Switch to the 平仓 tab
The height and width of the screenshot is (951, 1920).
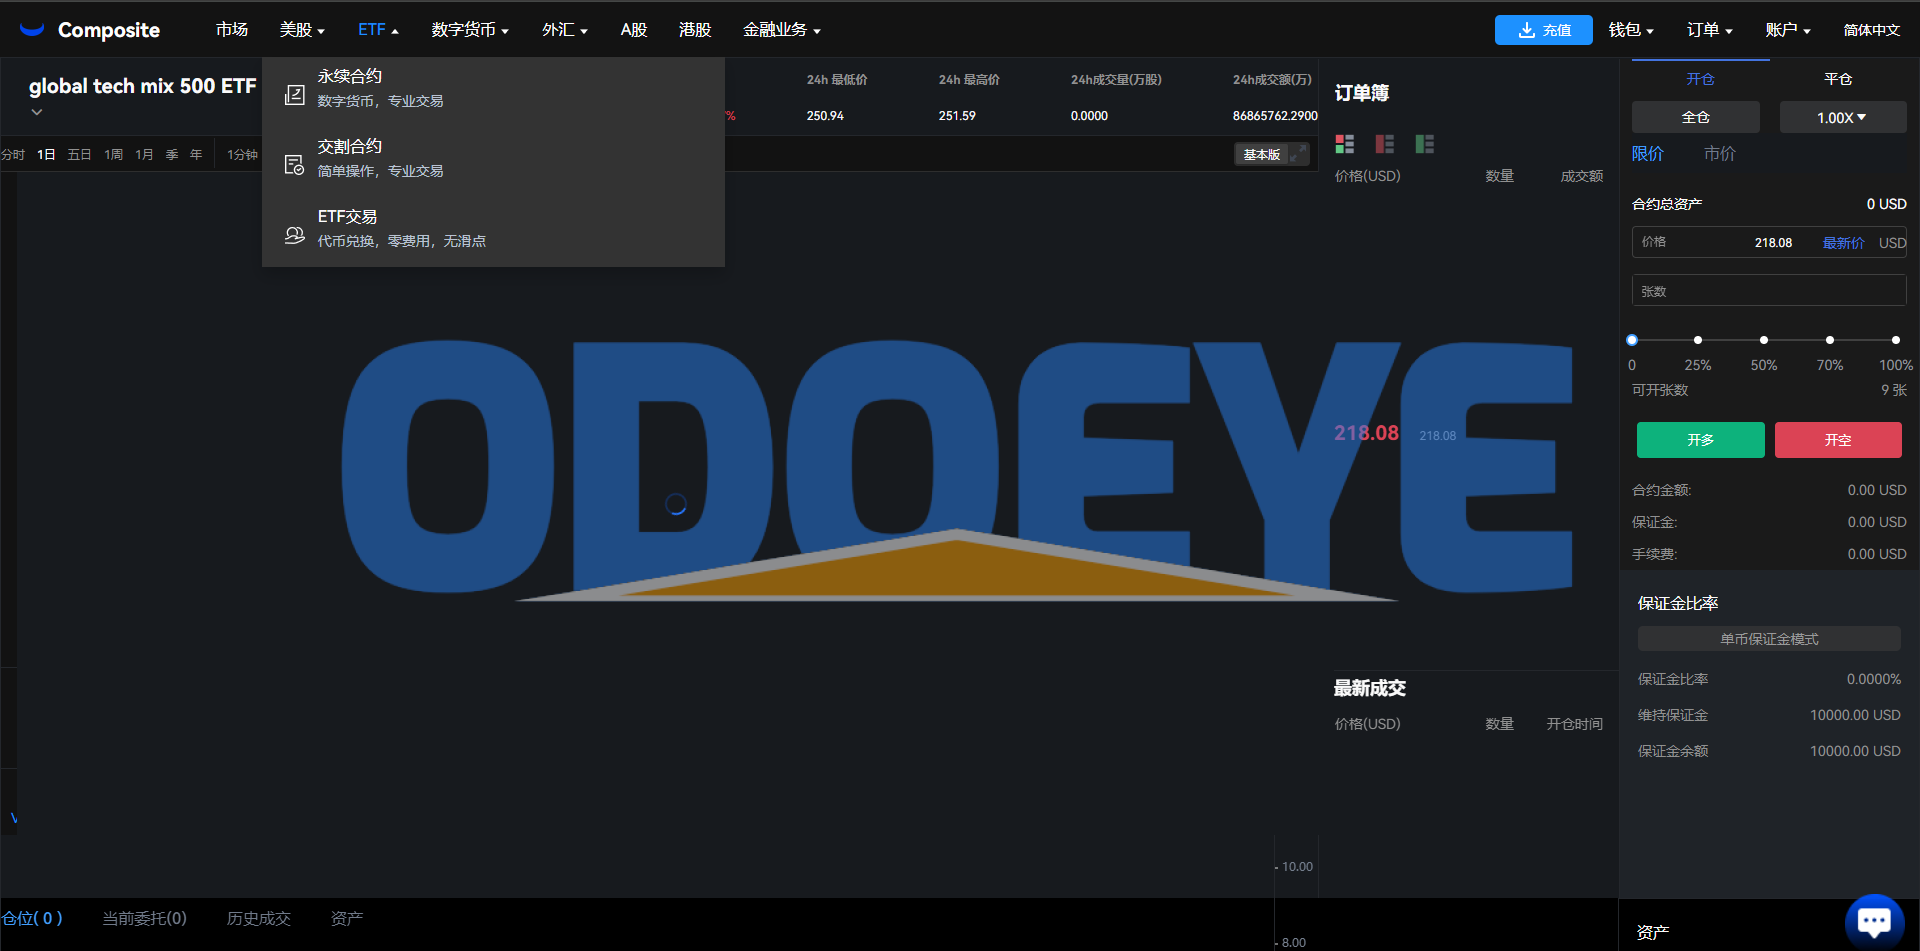click(x=1838, y=79)
